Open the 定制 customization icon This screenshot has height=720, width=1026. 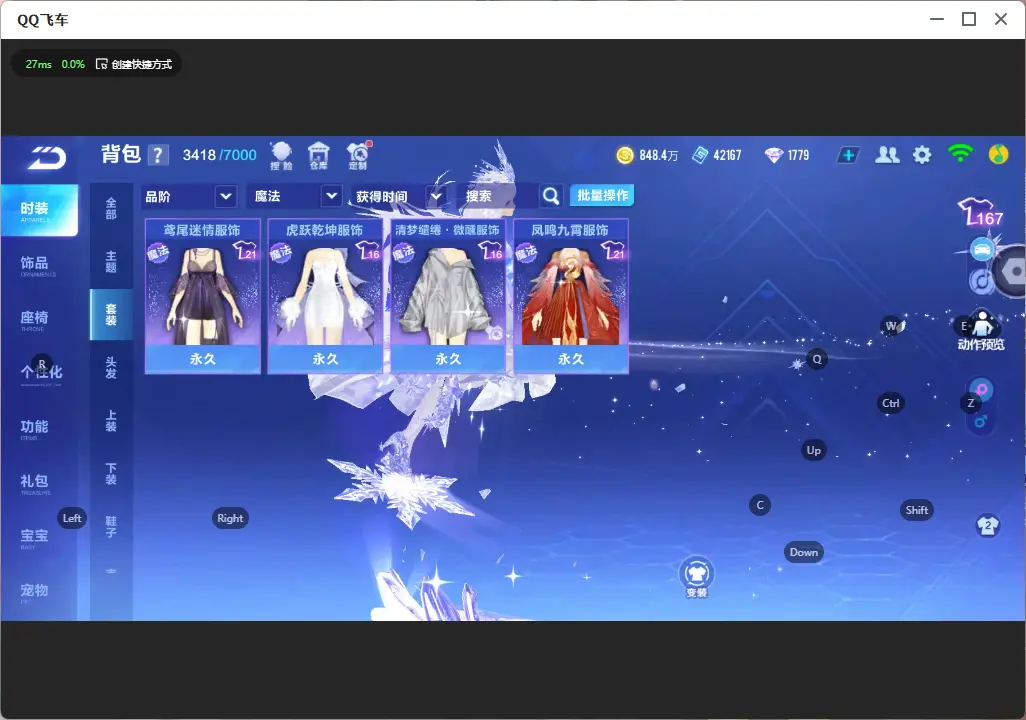pyautogui.click(x=358, y=156)
